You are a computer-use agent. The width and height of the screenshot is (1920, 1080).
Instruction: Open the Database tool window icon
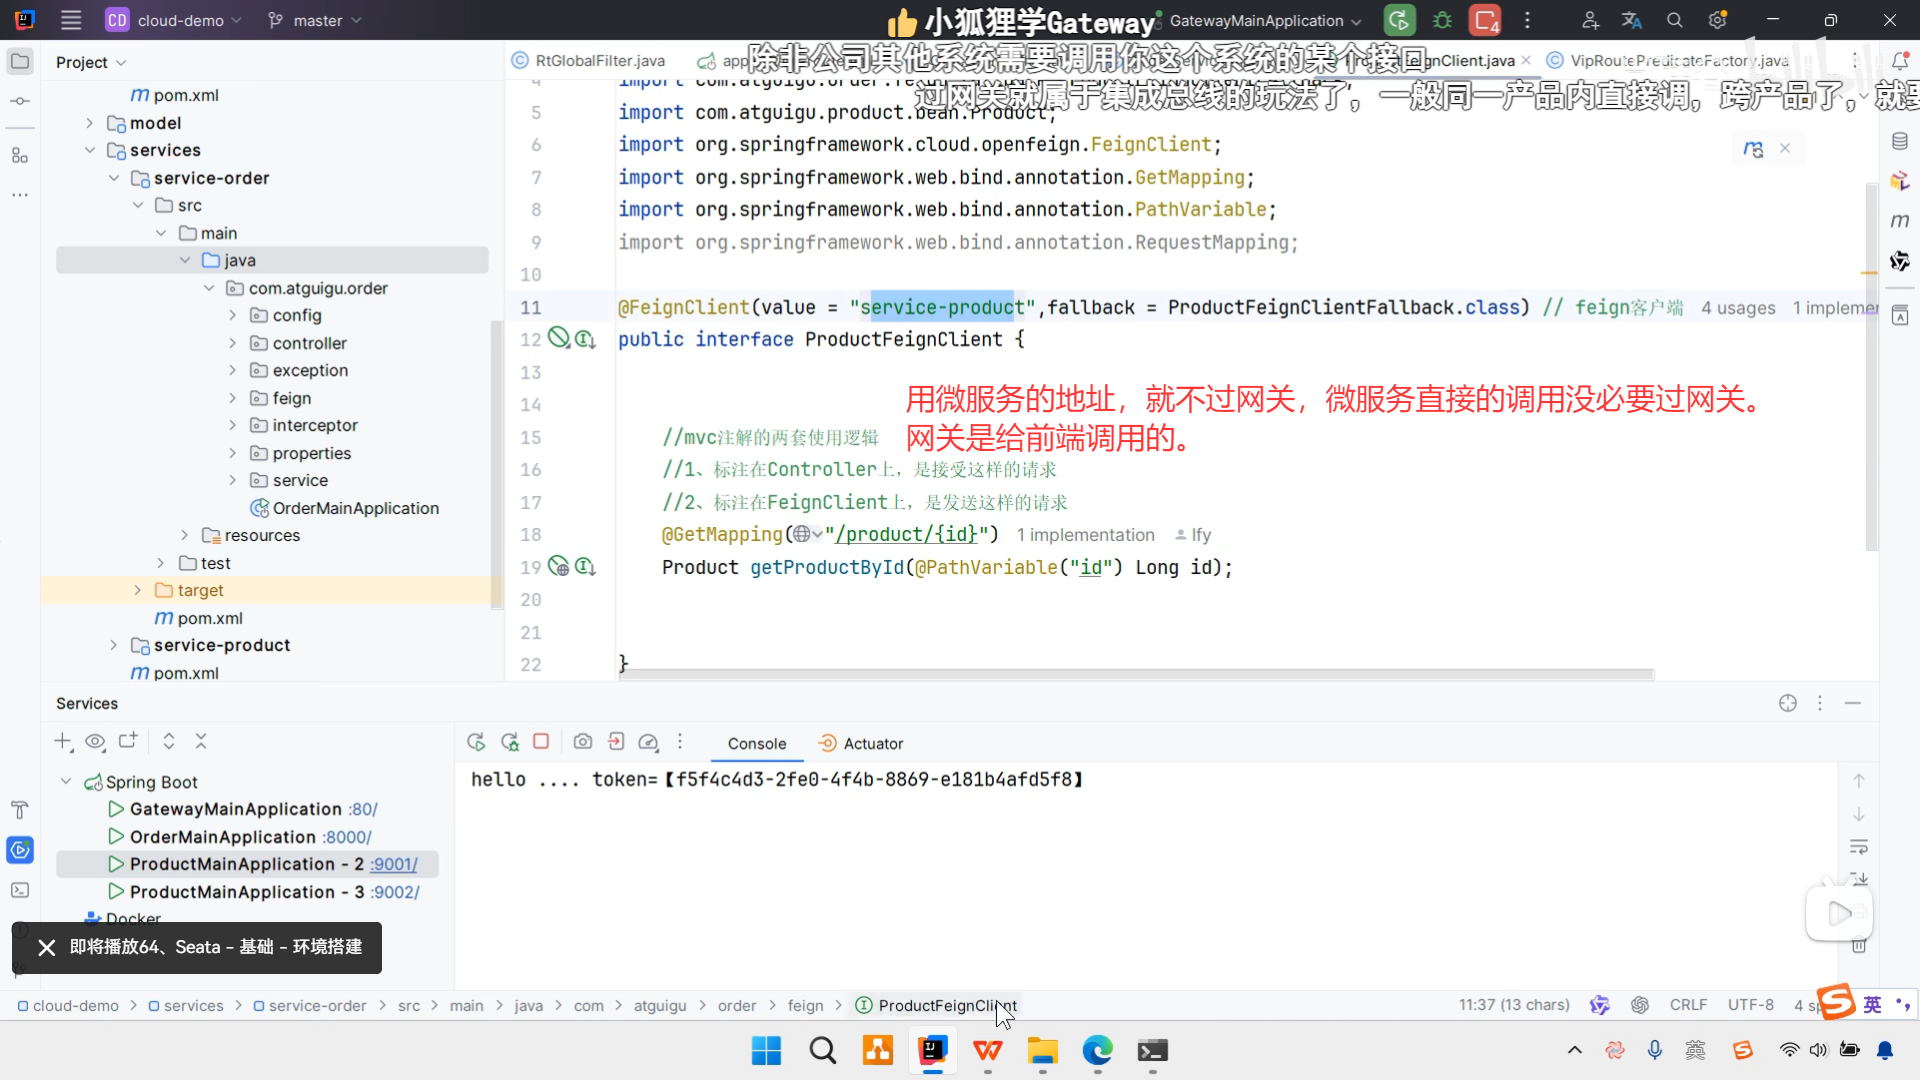tap(1900, 142)
